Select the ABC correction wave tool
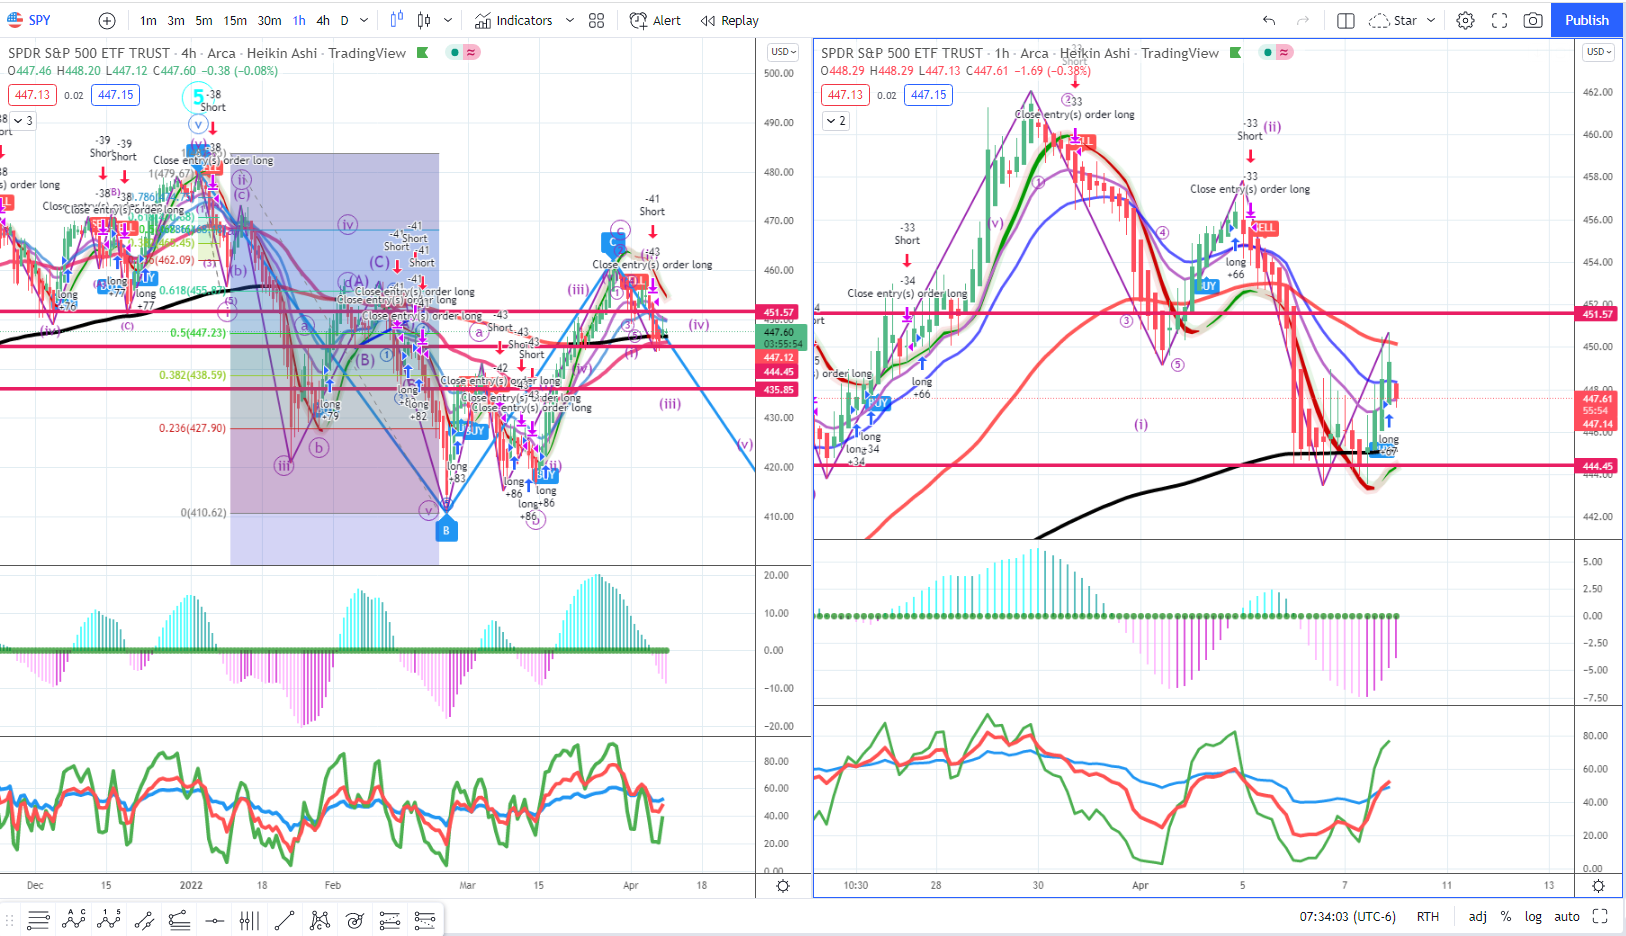Viewport: 1626px width, 936px height. [74, 920]
